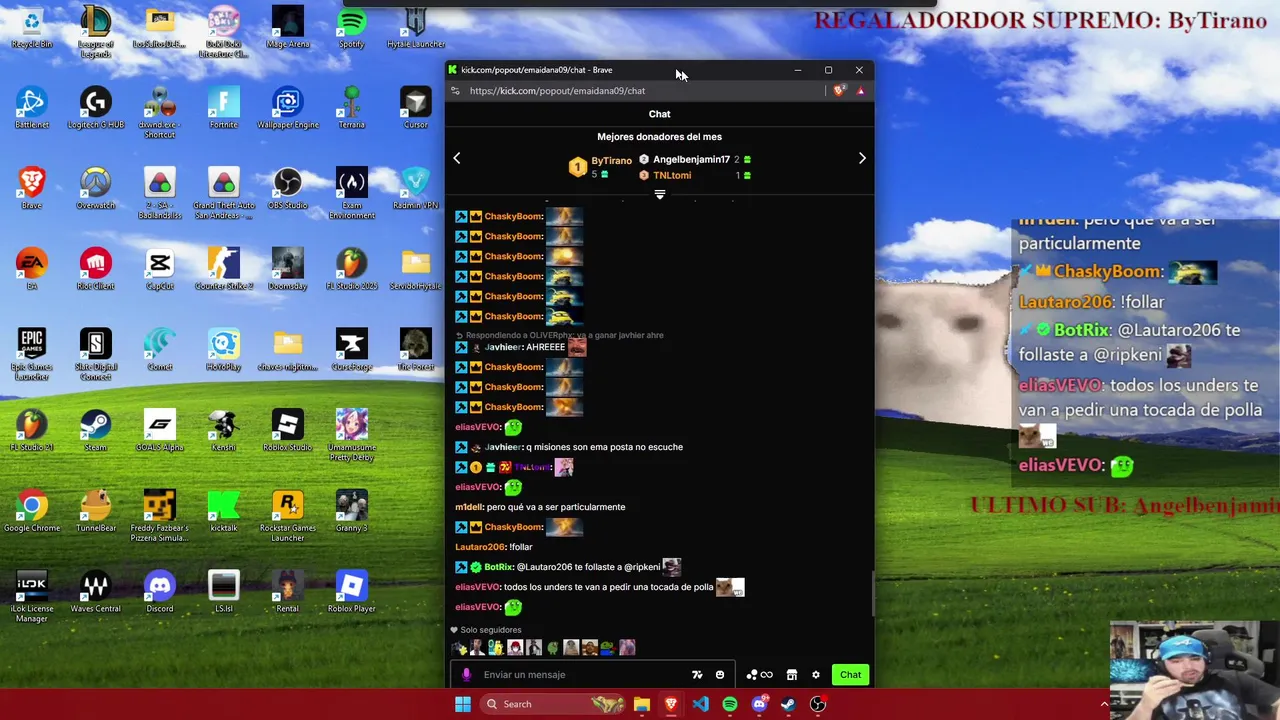Select iLok License Manager desktop icon
This screenshot has height=720, width=1280.
pos(32,597)
